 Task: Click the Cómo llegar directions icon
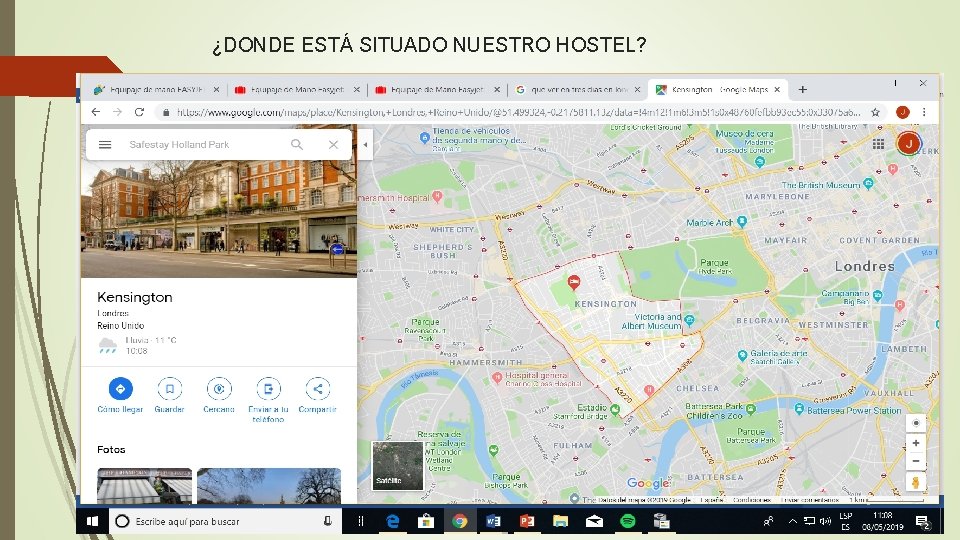[x=121, y=388]
